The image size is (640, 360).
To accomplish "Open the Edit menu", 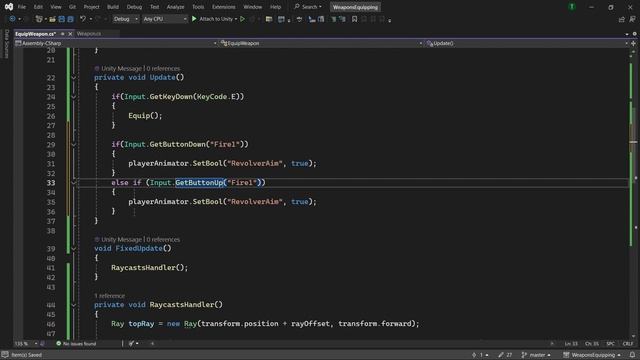I will pos(38,7).
